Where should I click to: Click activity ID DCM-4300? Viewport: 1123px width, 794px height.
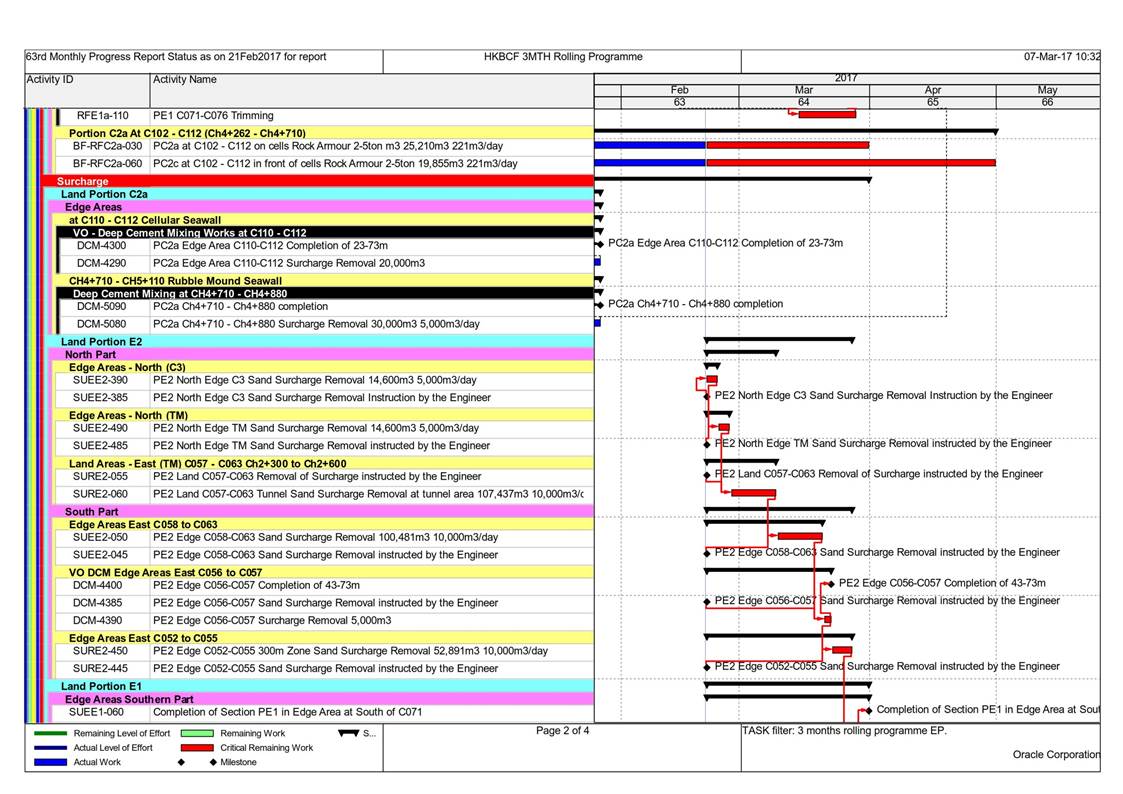(x=101, y=246)
